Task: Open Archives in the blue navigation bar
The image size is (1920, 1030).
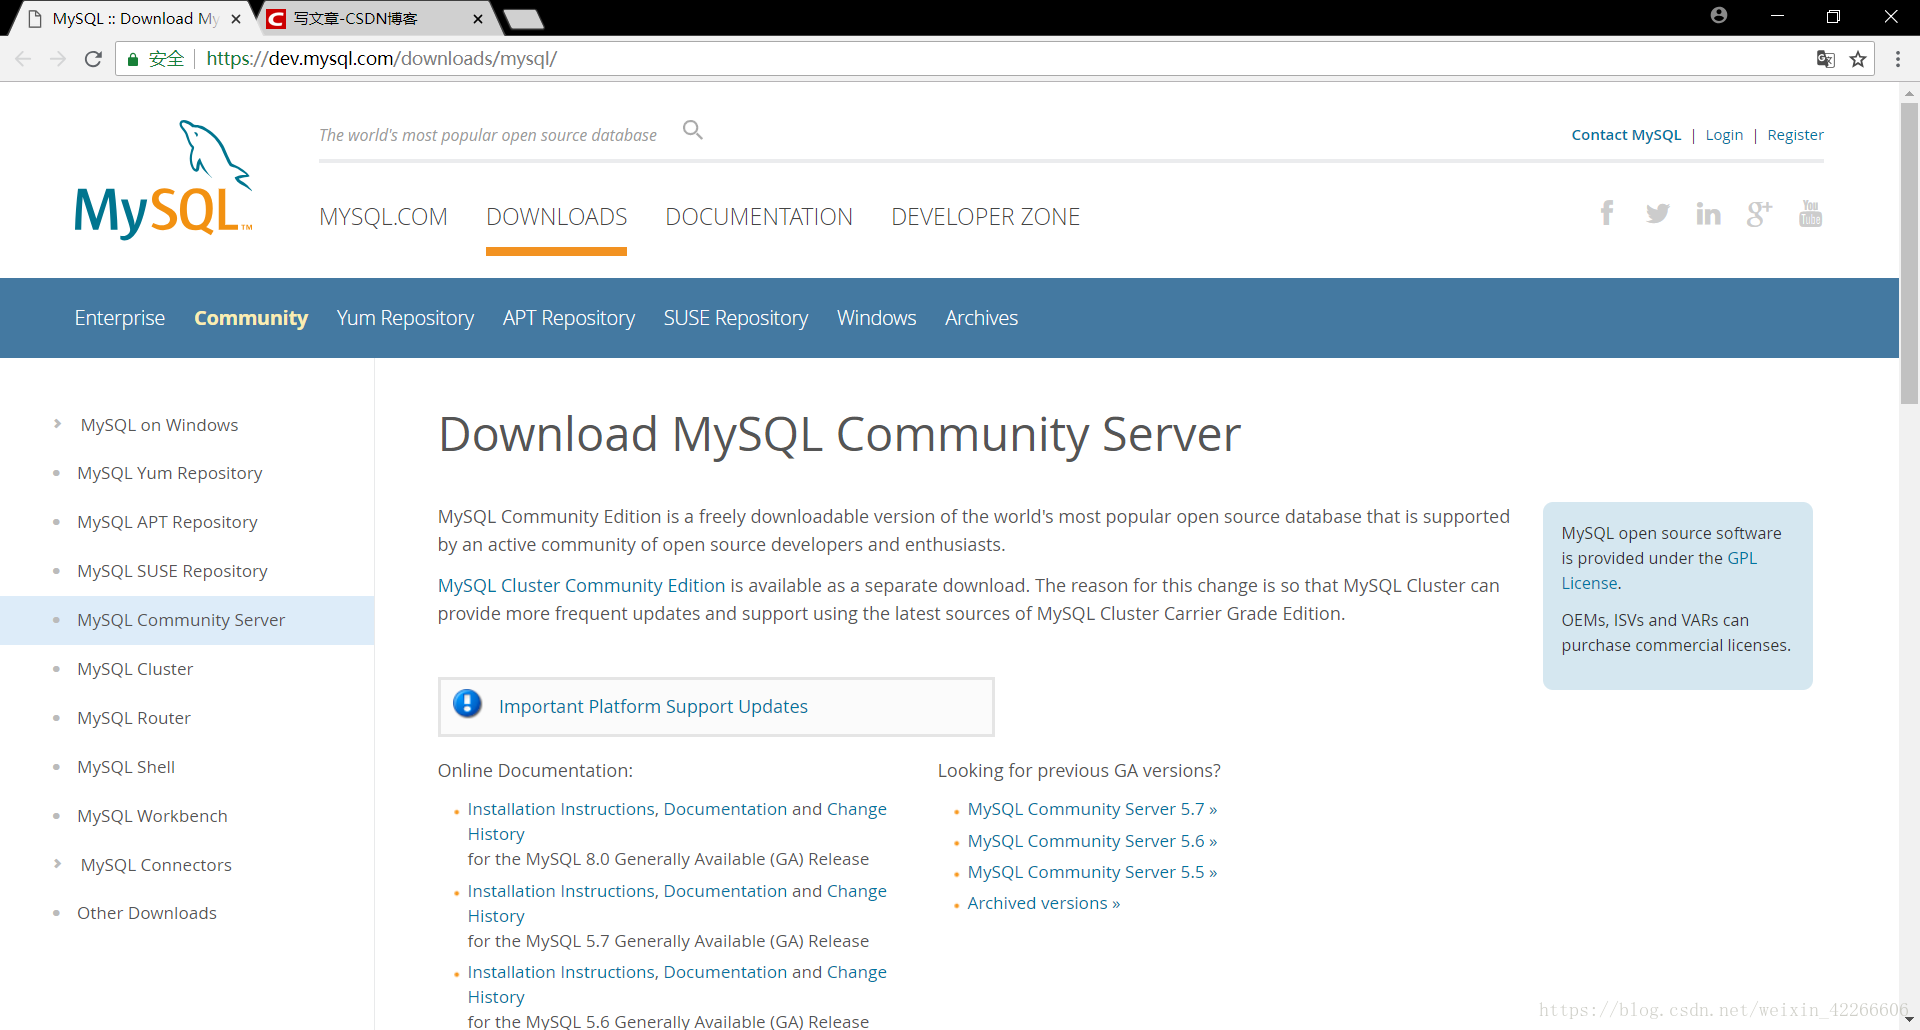Action: [x=981, y=318]
